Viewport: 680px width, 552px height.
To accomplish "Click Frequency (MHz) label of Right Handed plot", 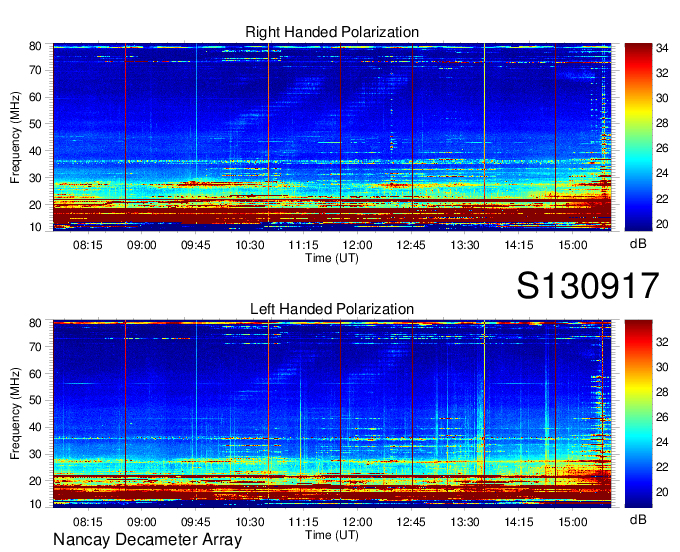I will pyautogui.click(x=15, y=137).
